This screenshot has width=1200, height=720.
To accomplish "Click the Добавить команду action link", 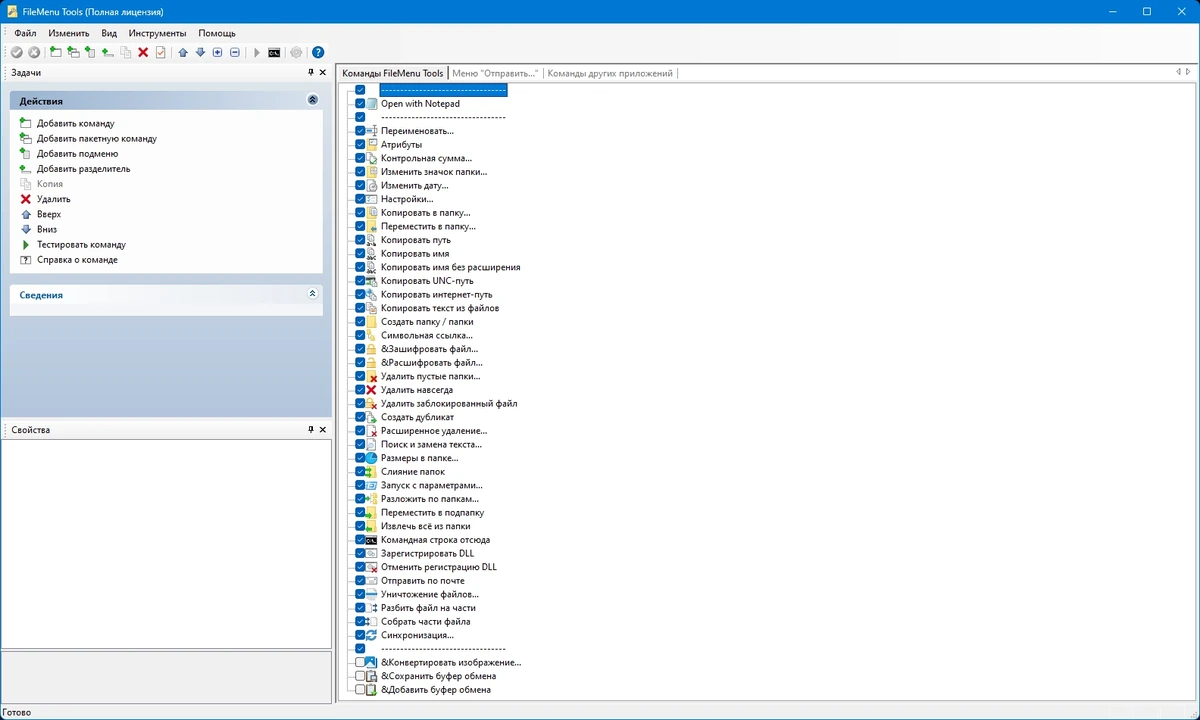I will pos(76,124).
